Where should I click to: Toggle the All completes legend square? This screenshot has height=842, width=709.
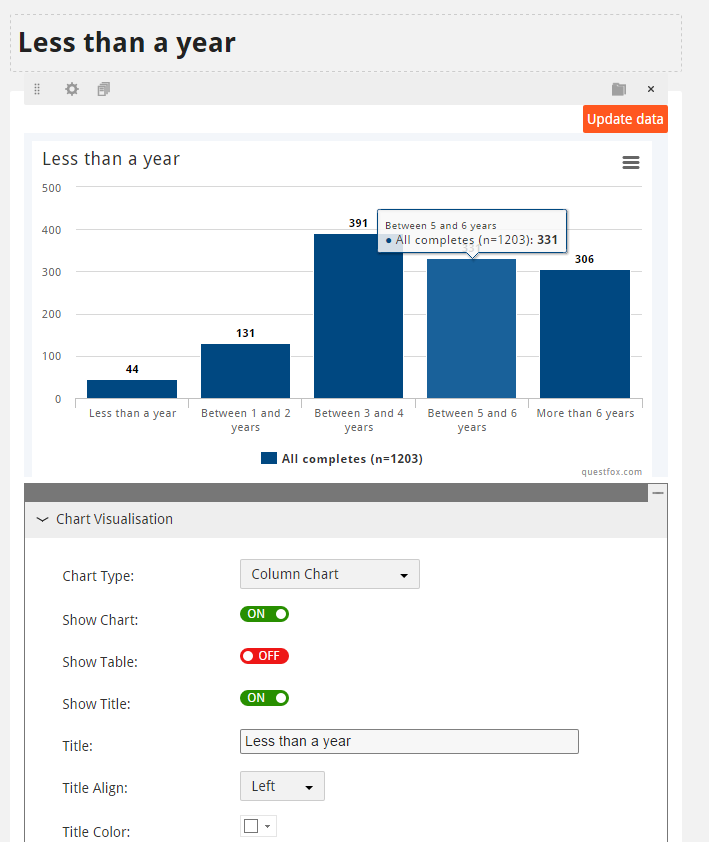coord(269,458)
